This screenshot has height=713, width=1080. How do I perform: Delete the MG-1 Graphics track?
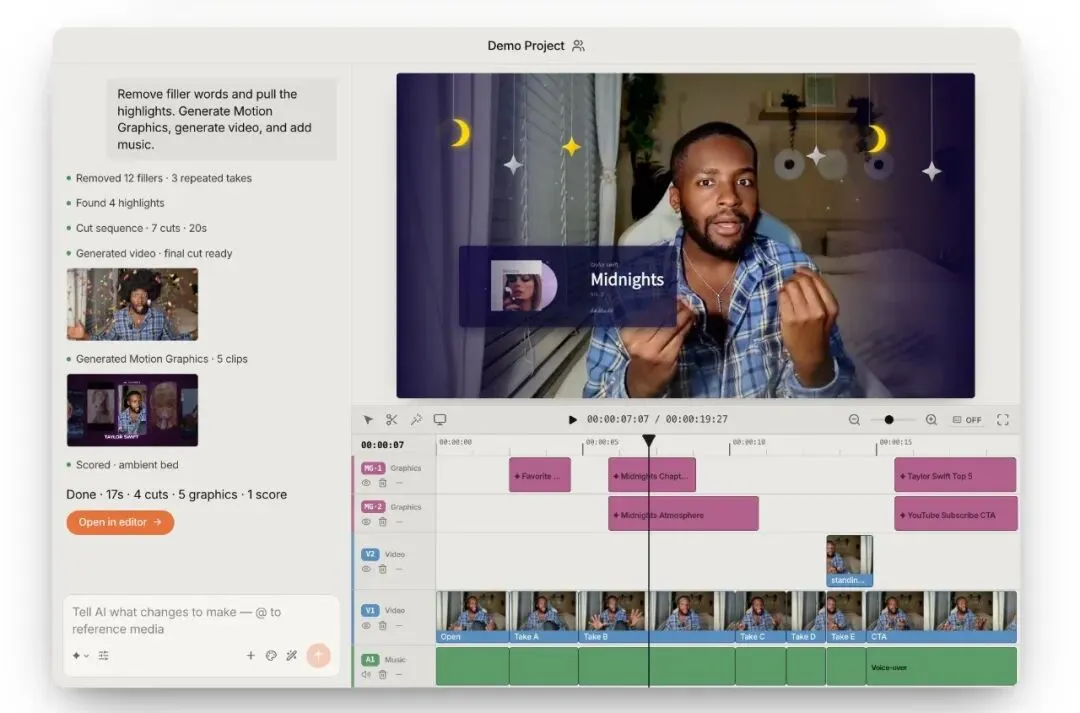[382, 483]
